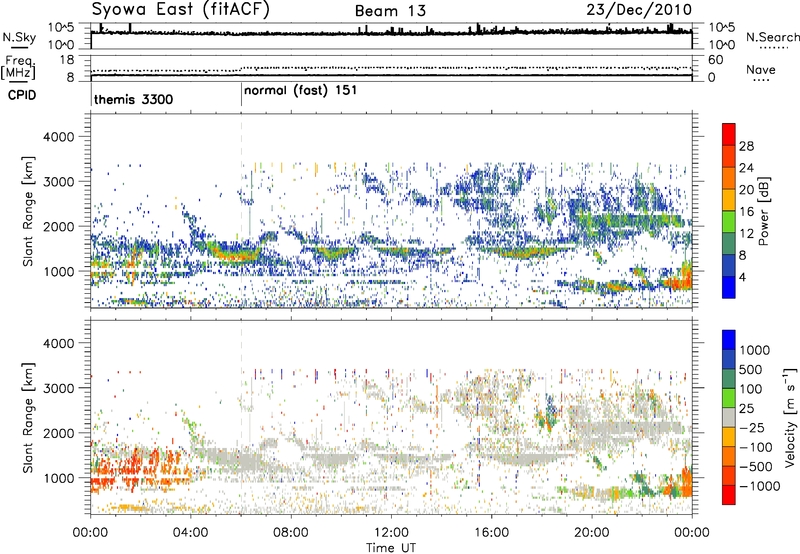Screen dimensions: 800x554
Task: Click the date '23/Dec/2010'
Action: [x=639, y=10]
